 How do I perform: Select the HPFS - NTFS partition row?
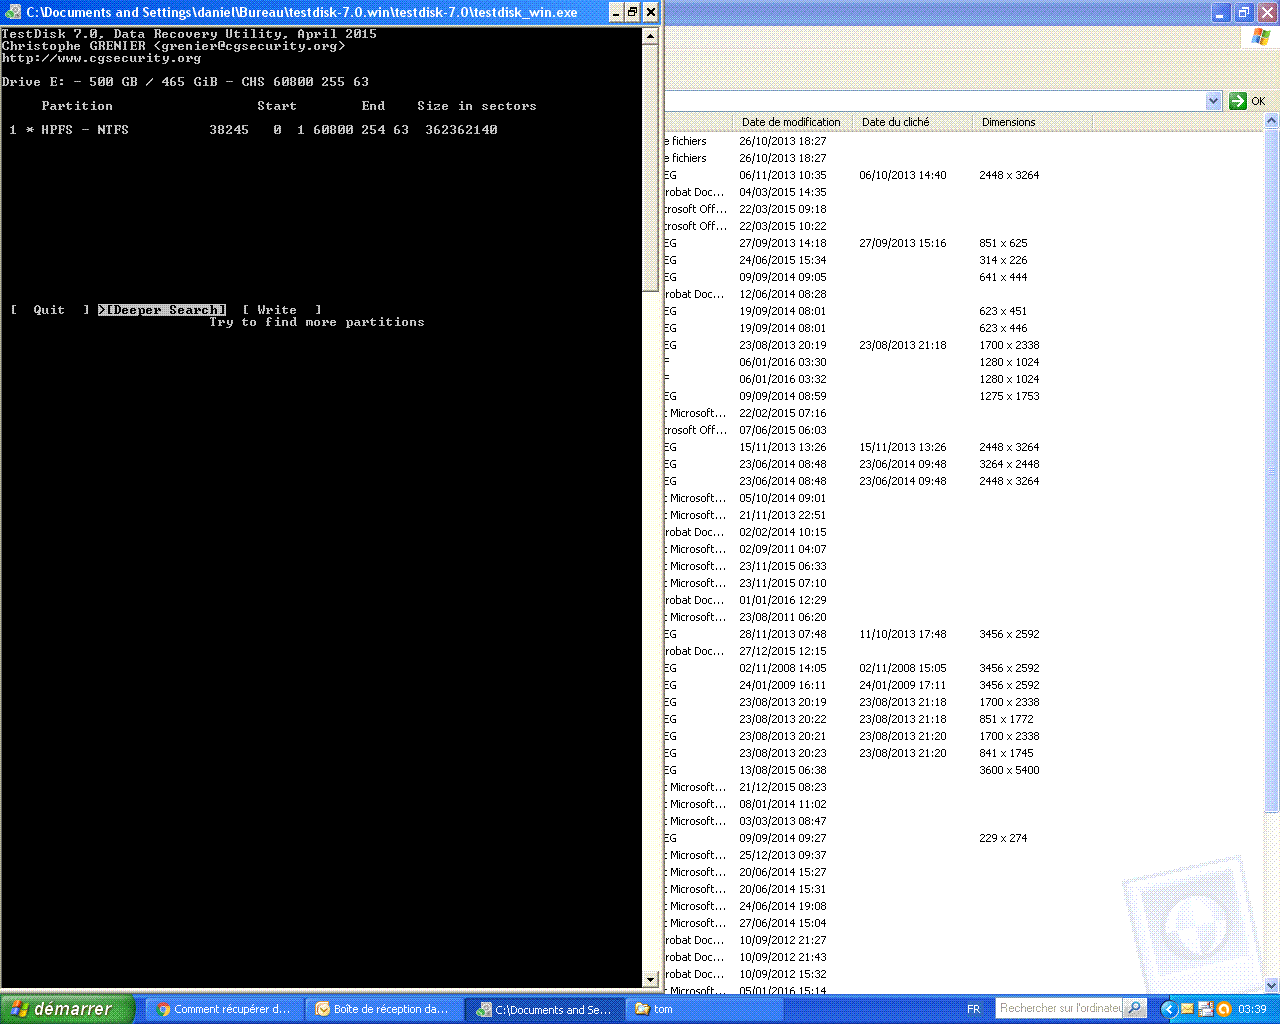tap(254, 130)
